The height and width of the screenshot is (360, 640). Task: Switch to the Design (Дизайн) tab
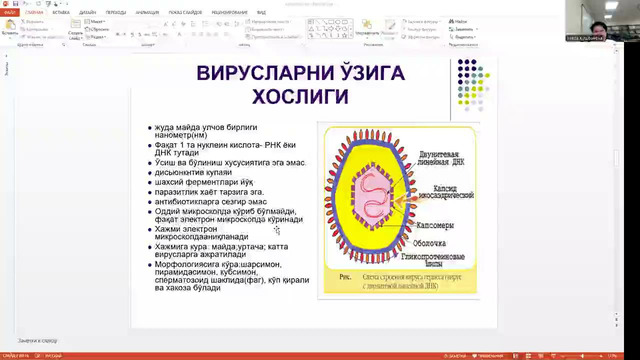[87, 13]
